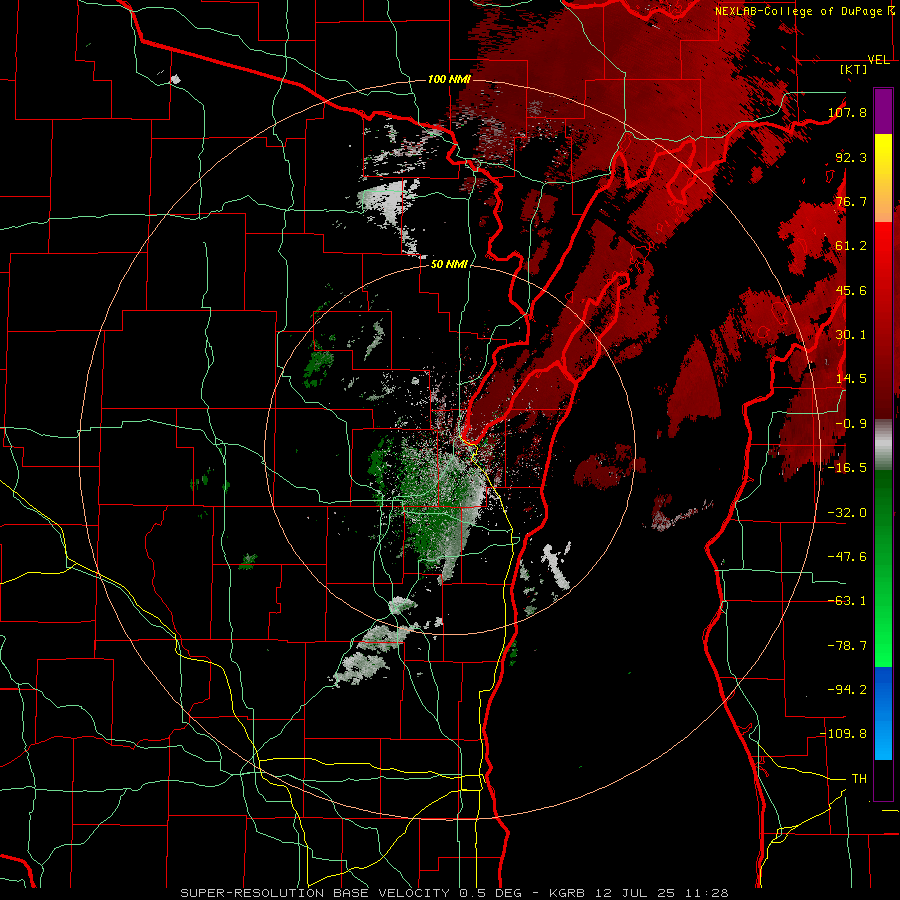Click the -63.1 scale value
900x900 pixels.
click(x=847, y=601)
